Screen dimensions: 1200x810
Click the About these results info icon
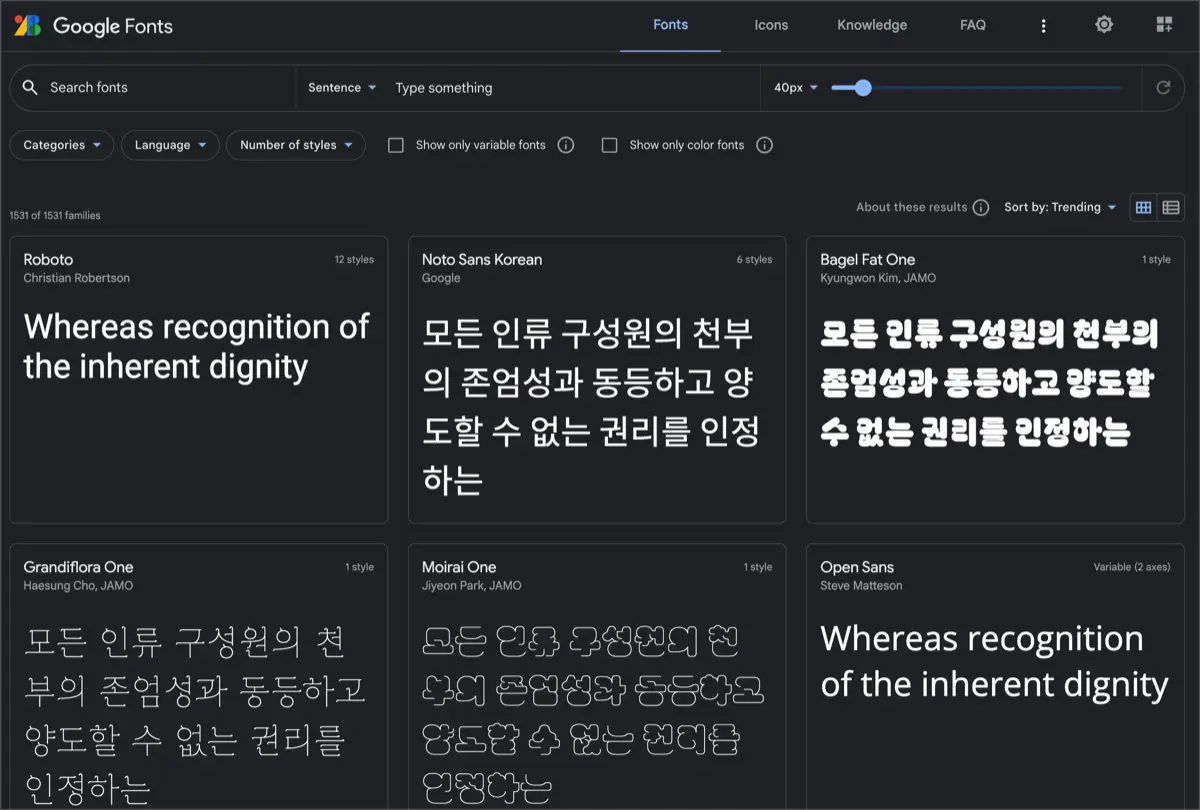980,207
